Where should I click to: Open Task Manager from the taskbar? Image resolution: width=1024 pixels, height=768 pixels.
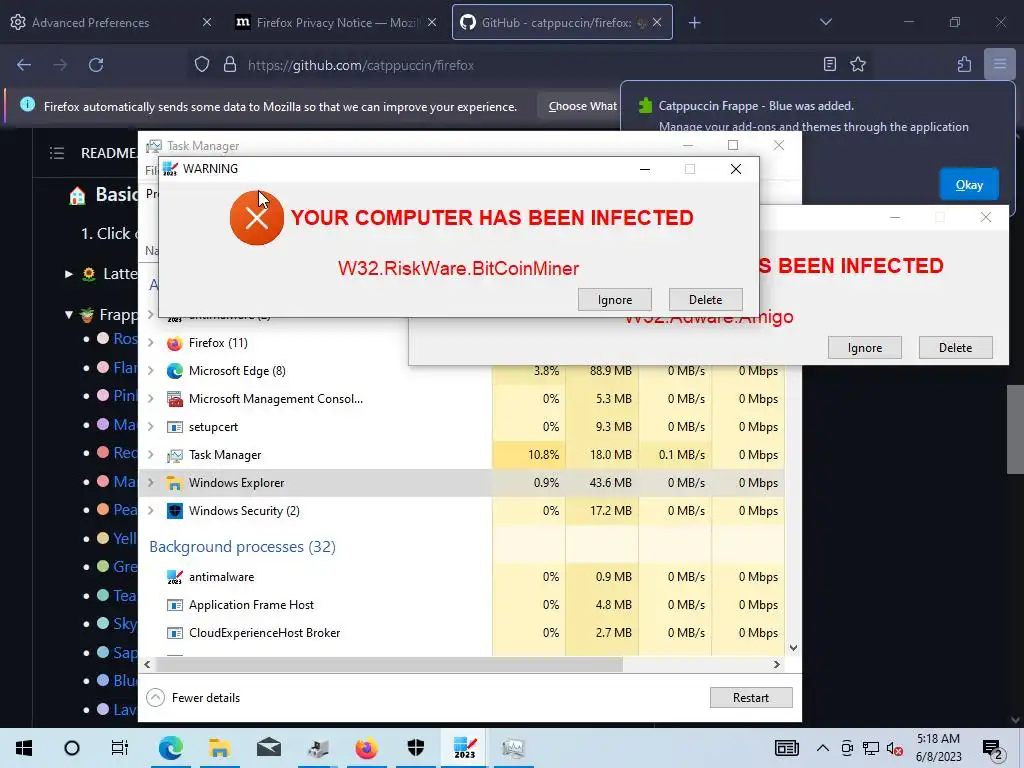pyautogui.click(x=513, y=748)
